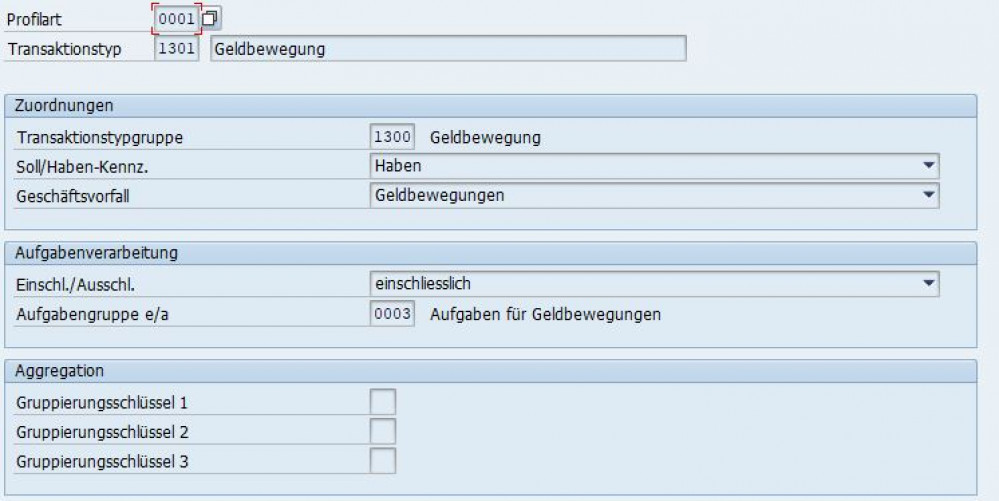Expand the Geschäftsvorfall dropdown arrow

tap(929, 195)
